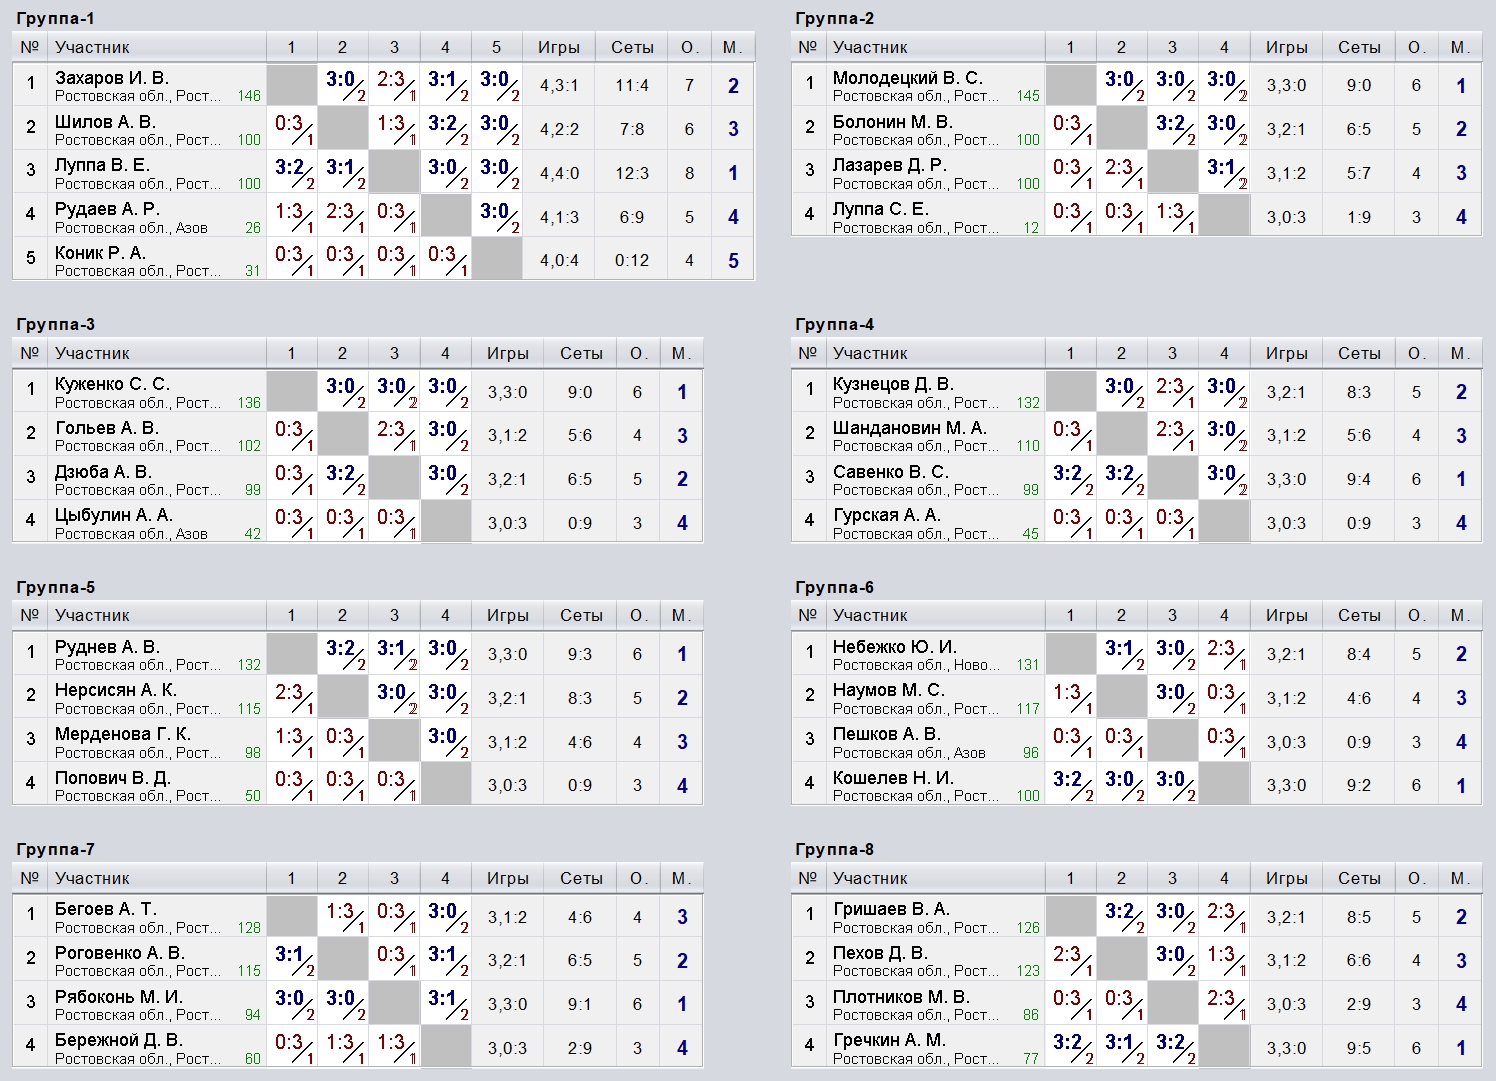Open participant Захаров И. В. in Группа-1
Screen dimensions: 1496x1081
[x=112, y=78]
